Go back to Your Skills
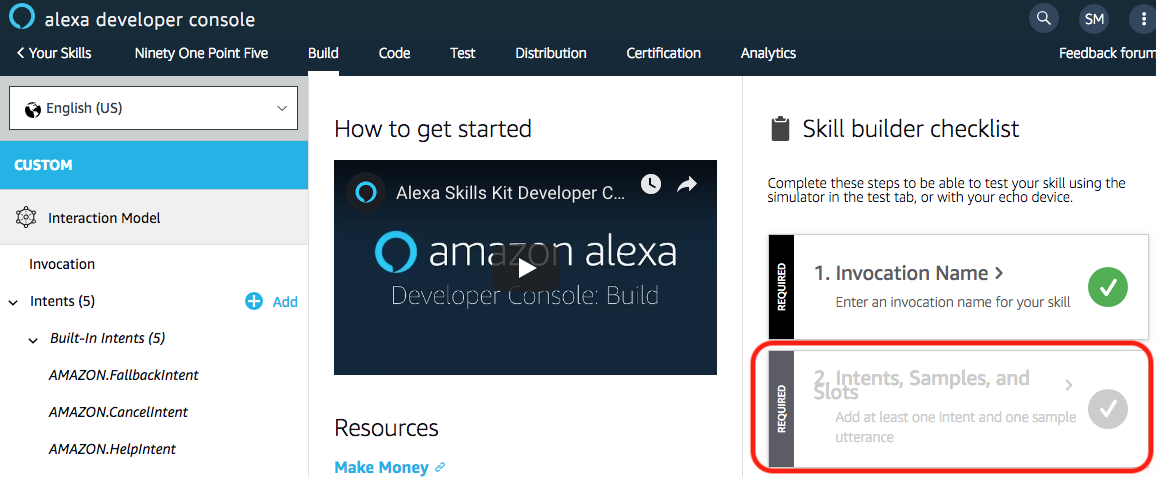This screenshot has width=1156, height=477. click(x=54, y=53)
